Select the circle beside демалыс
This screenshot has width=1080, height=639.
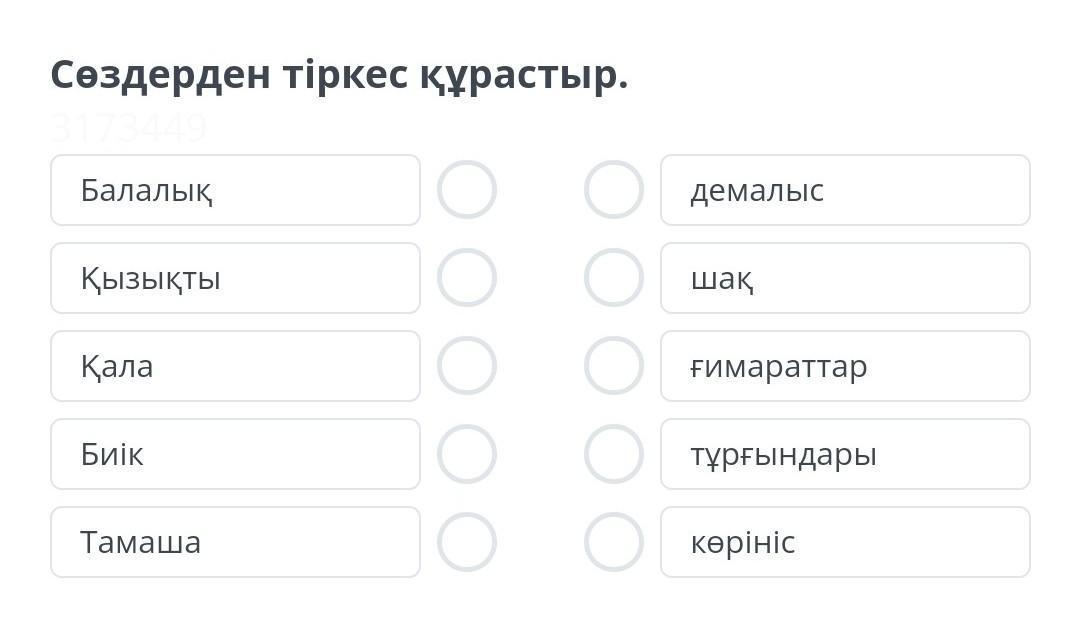tap(614, 190)
